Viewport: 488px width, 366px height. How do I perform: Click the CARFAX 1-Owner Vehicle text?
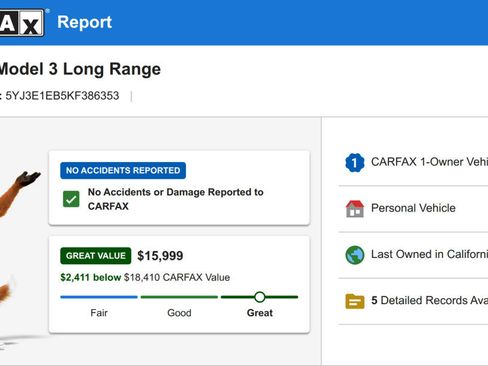(429, 162)
